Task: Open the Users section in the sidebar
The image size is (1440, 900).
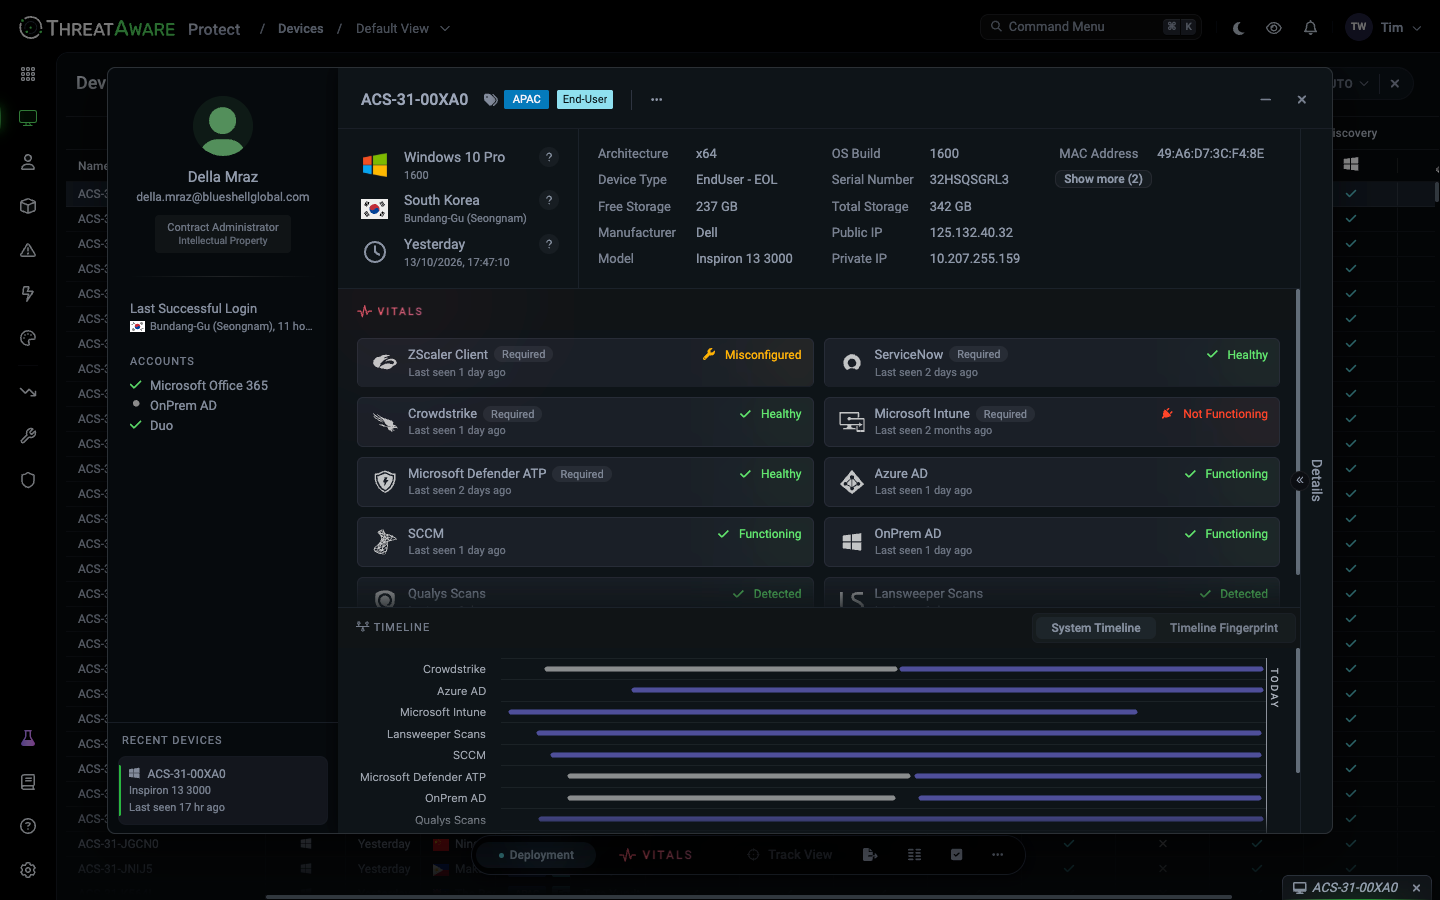Action: click(x=28, y=162)
